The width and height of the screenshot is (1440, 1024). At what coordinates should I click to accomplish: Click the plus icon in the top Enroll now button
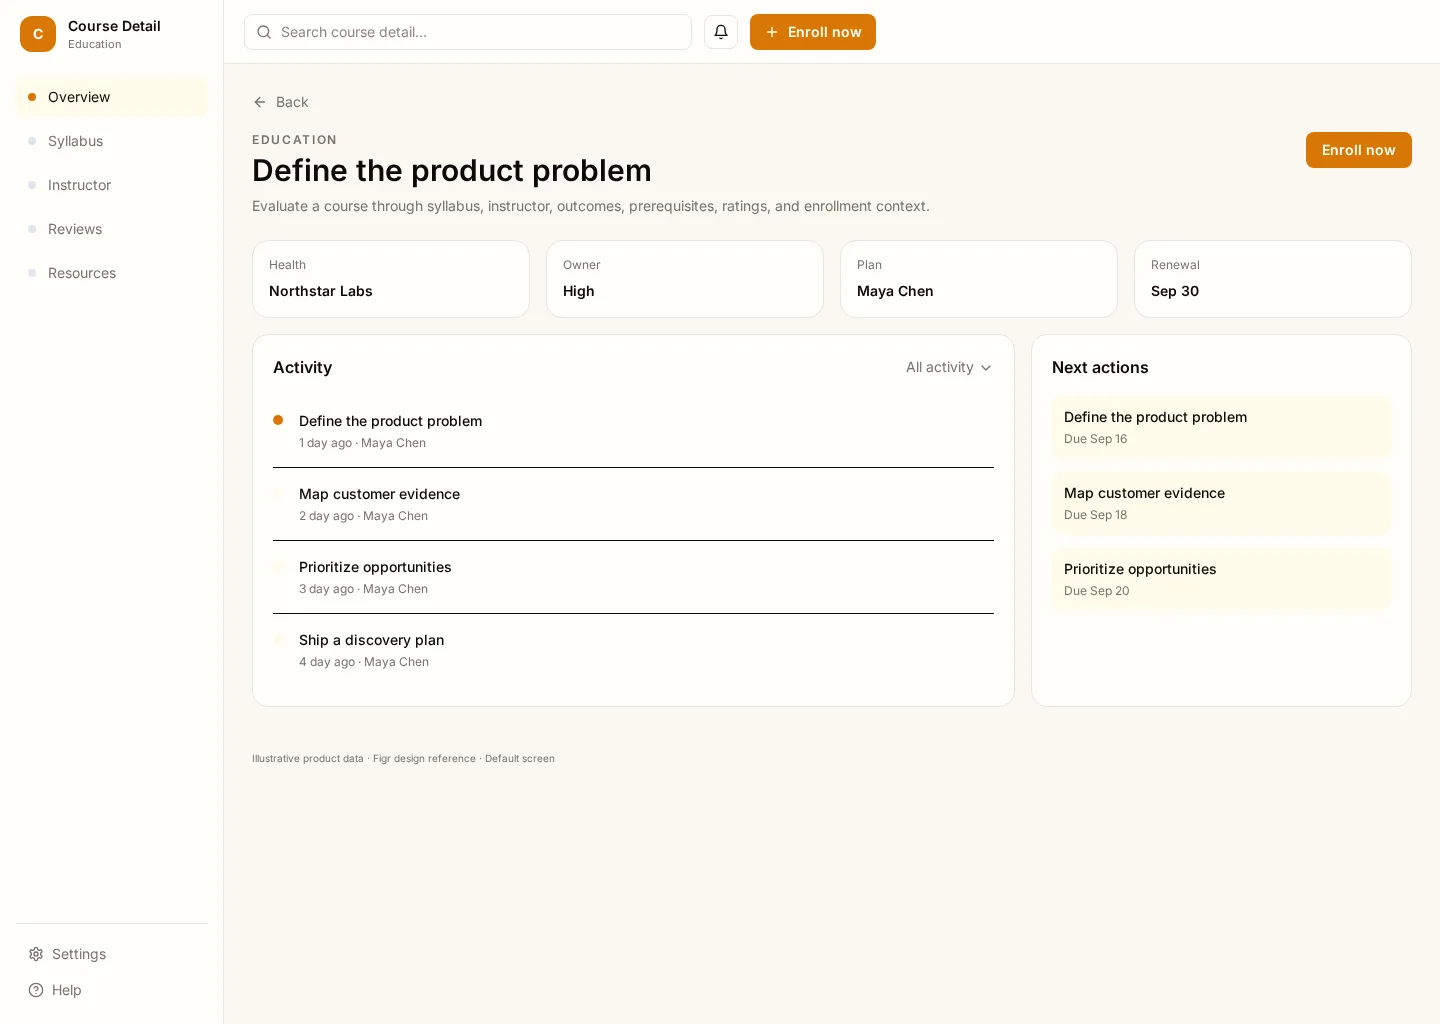coord(772,32)
